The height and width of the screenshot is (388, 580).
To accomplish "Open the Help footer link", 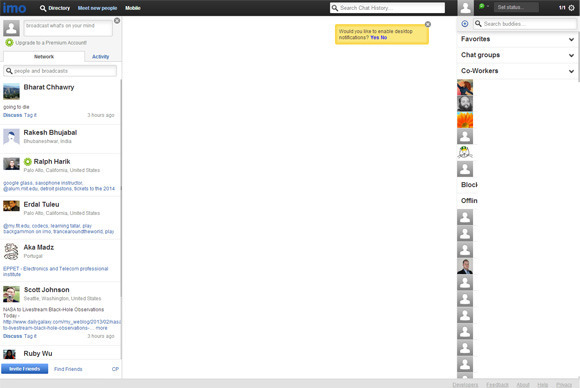I will [542, 385].
